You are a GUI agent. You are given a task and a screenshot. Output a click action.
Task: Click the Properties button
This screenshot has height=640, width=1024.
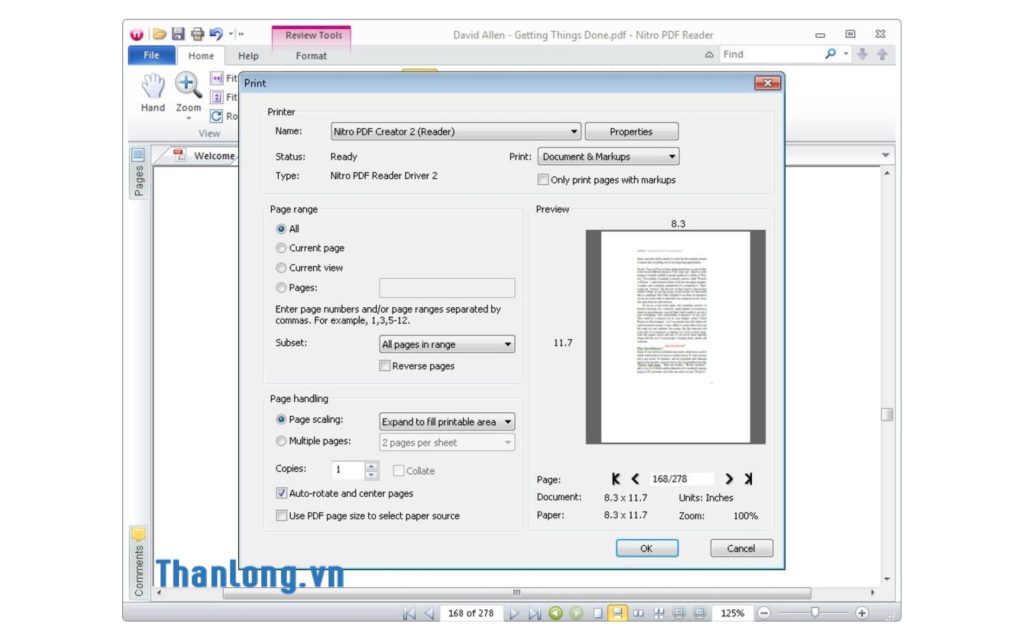point(631,131)
